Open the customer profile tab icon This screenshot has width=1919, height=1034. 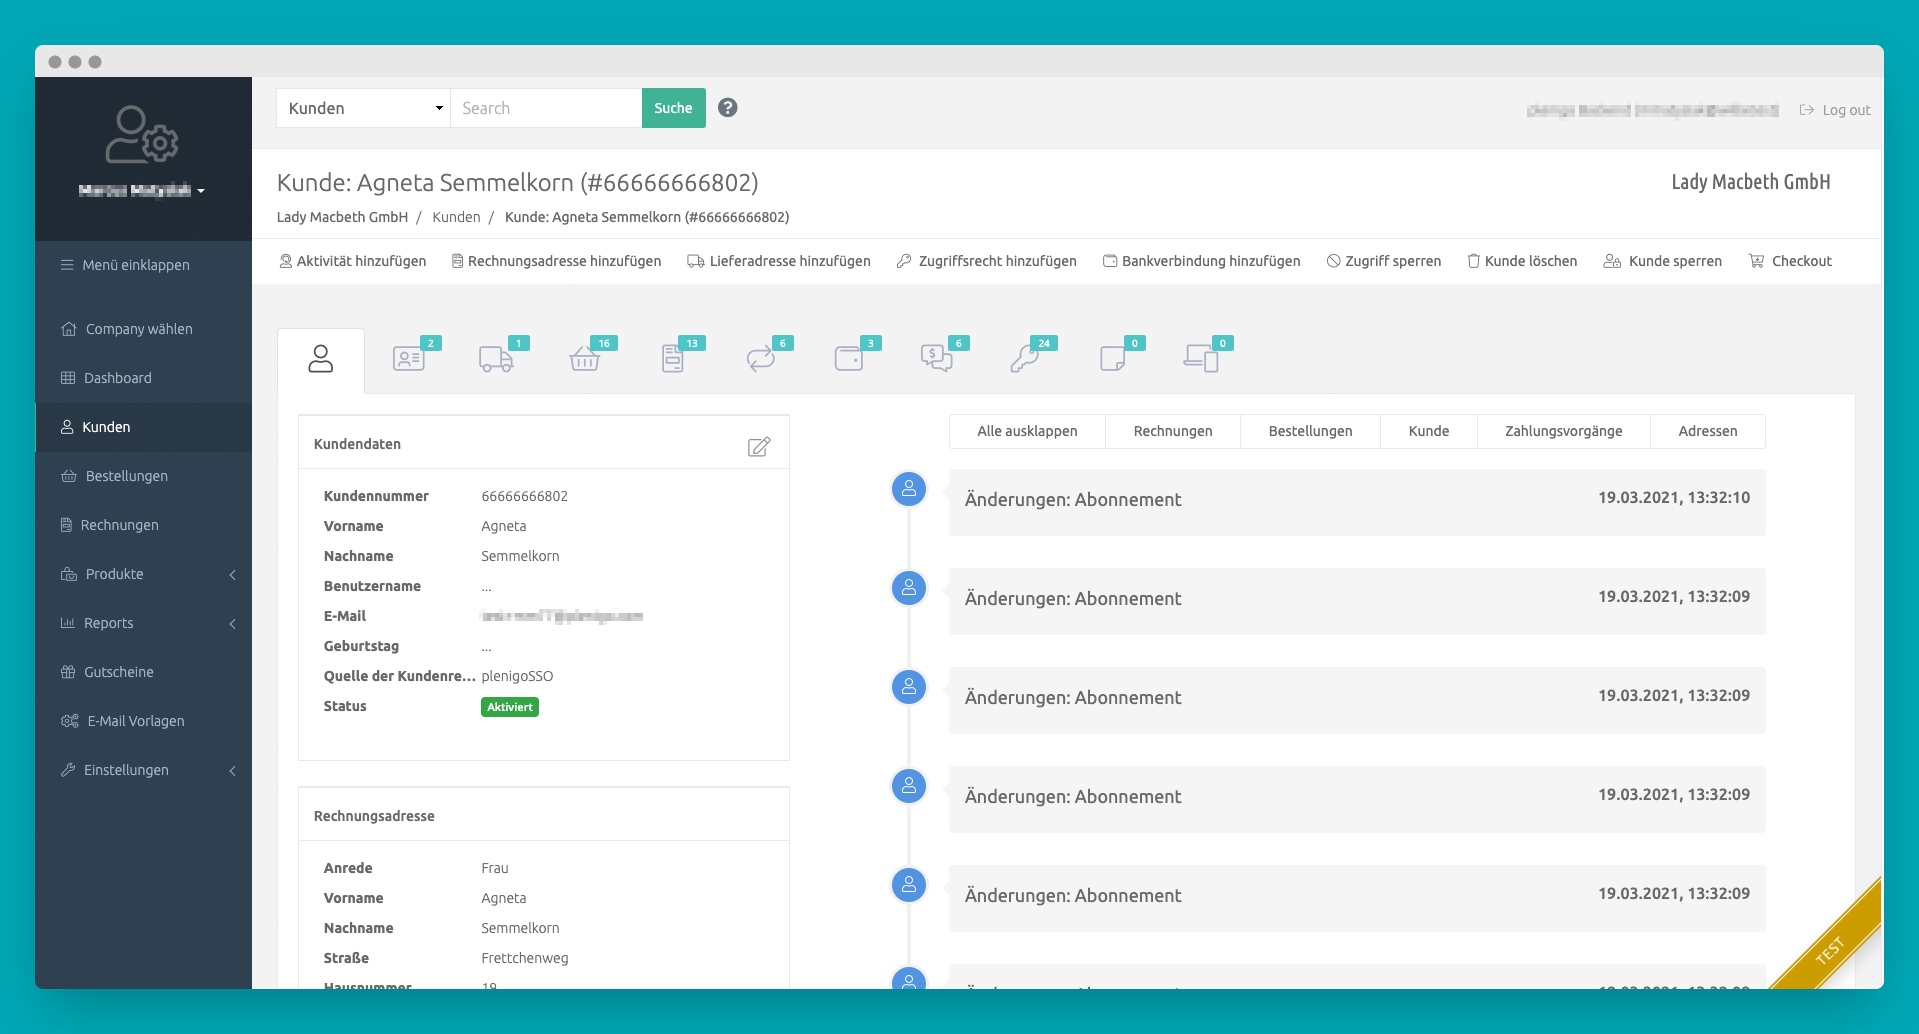[x=320, y=359]
